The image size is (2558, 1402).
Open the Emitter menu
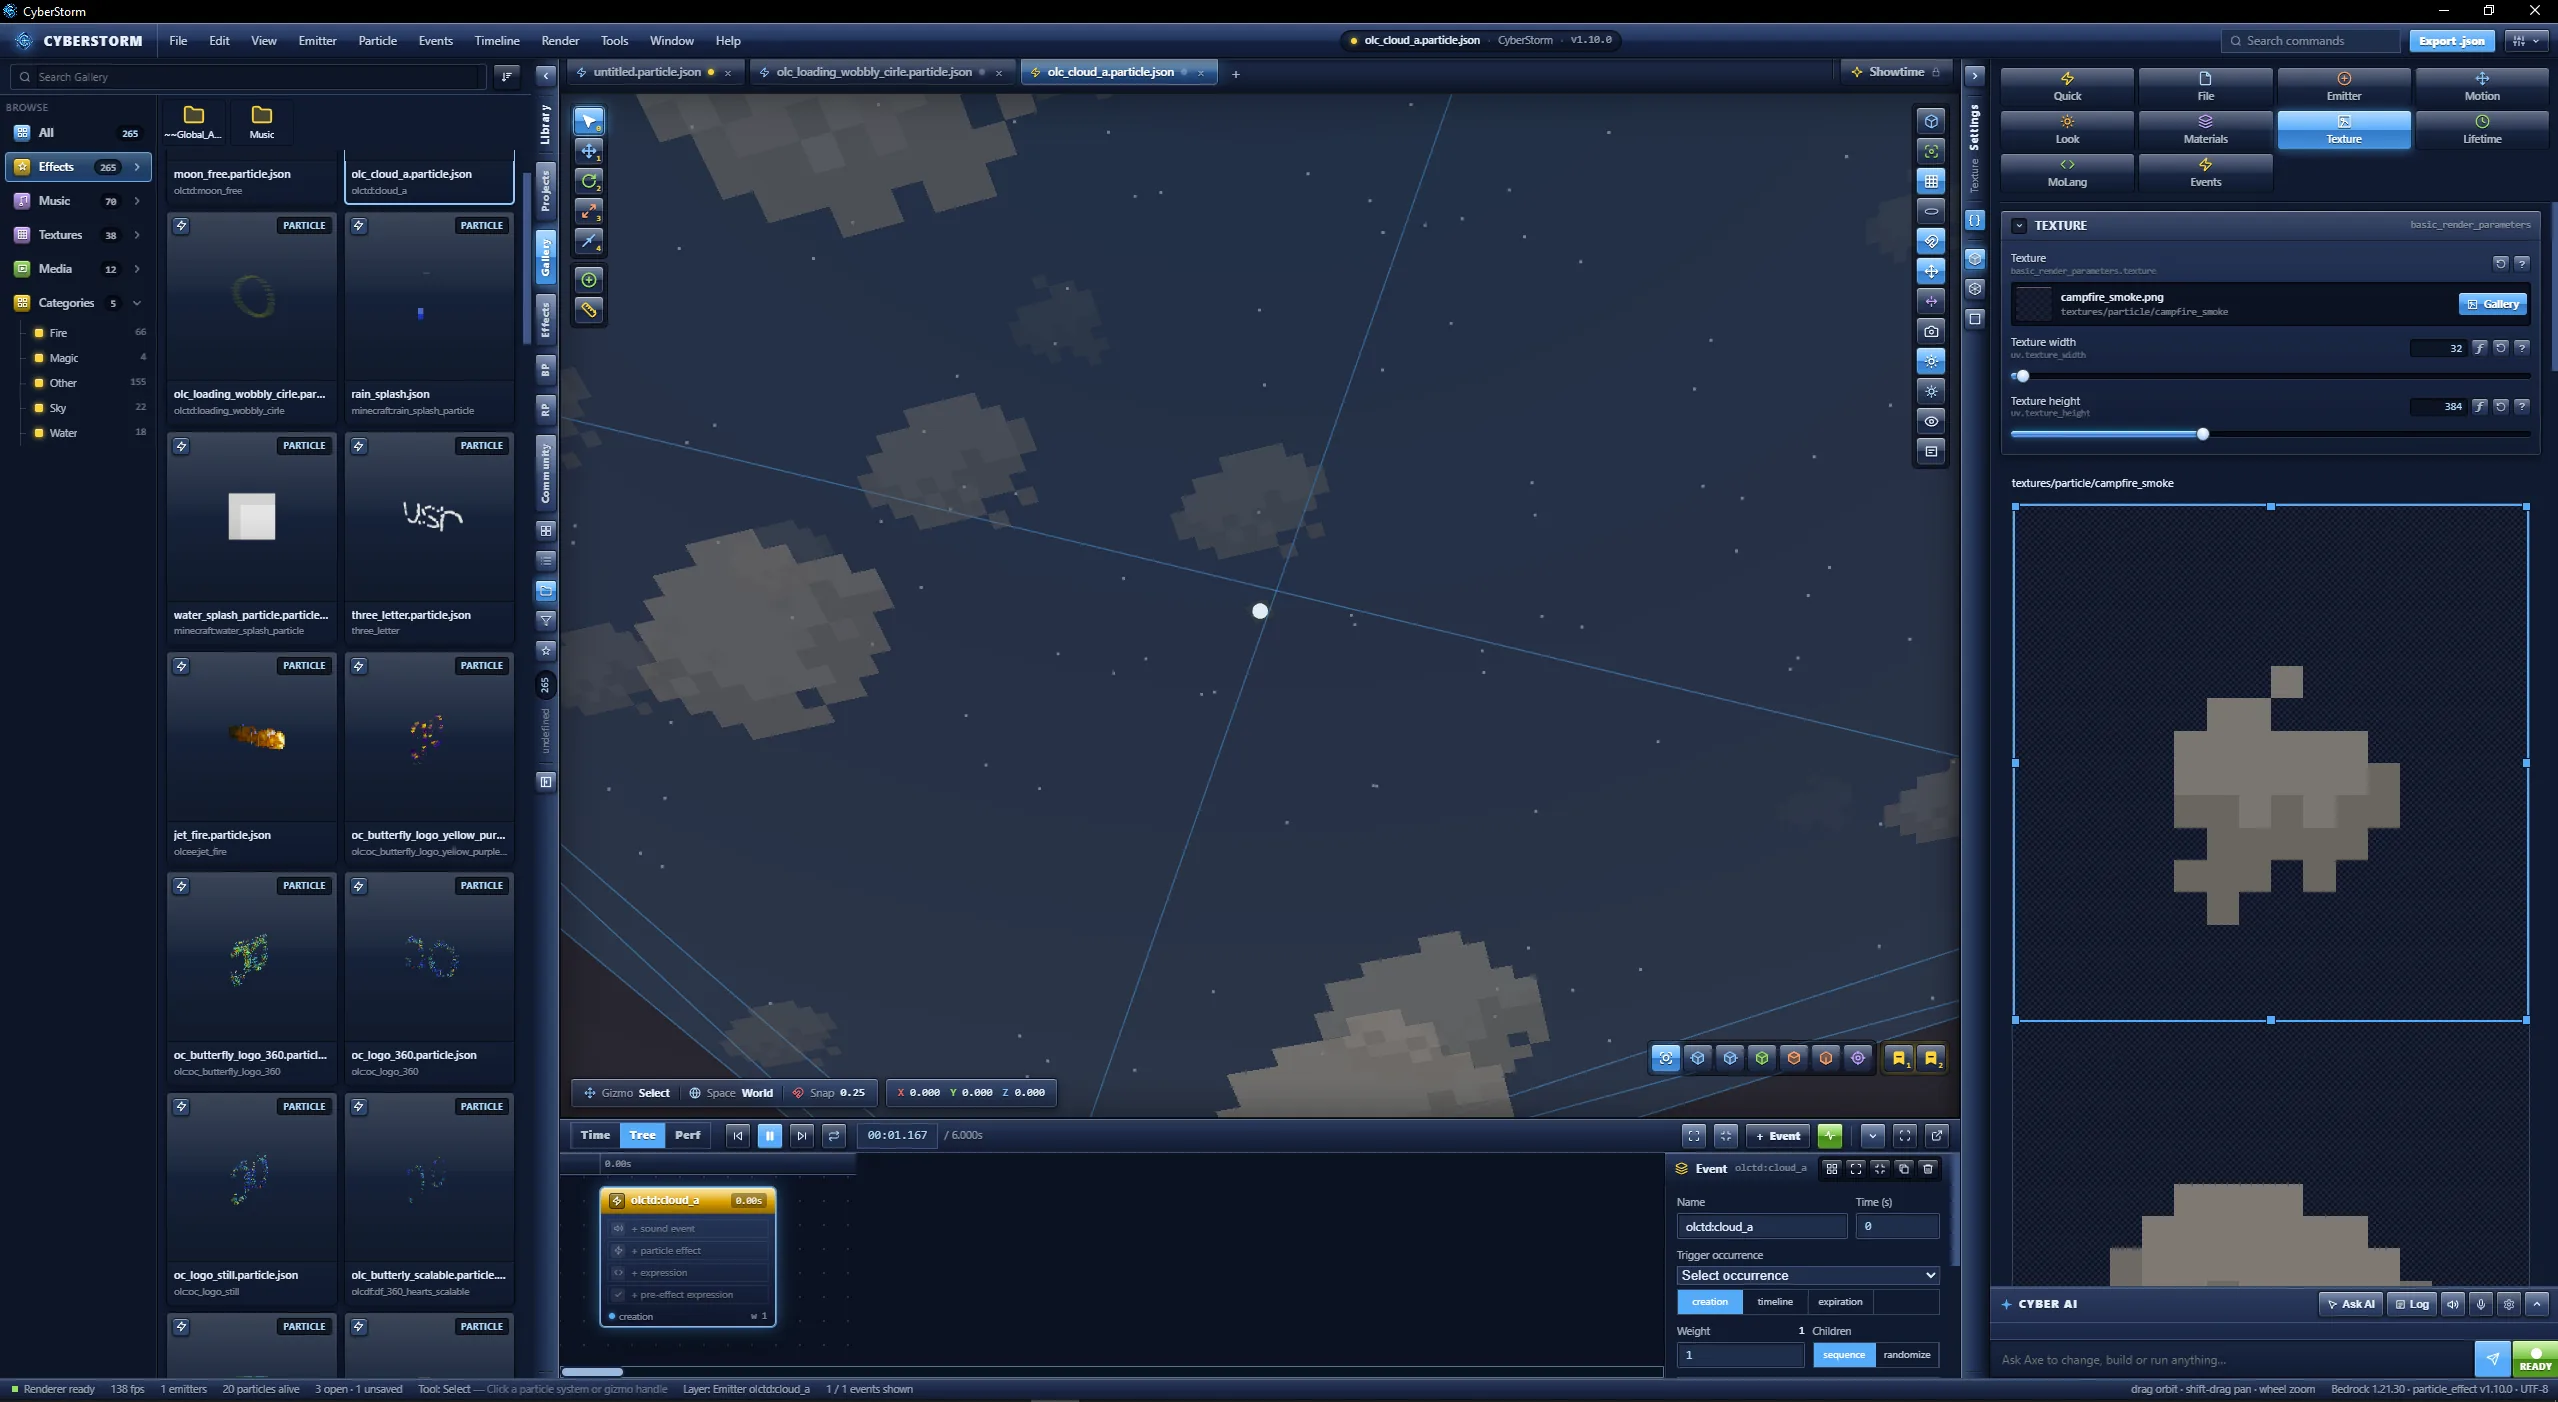click(317, 41)
